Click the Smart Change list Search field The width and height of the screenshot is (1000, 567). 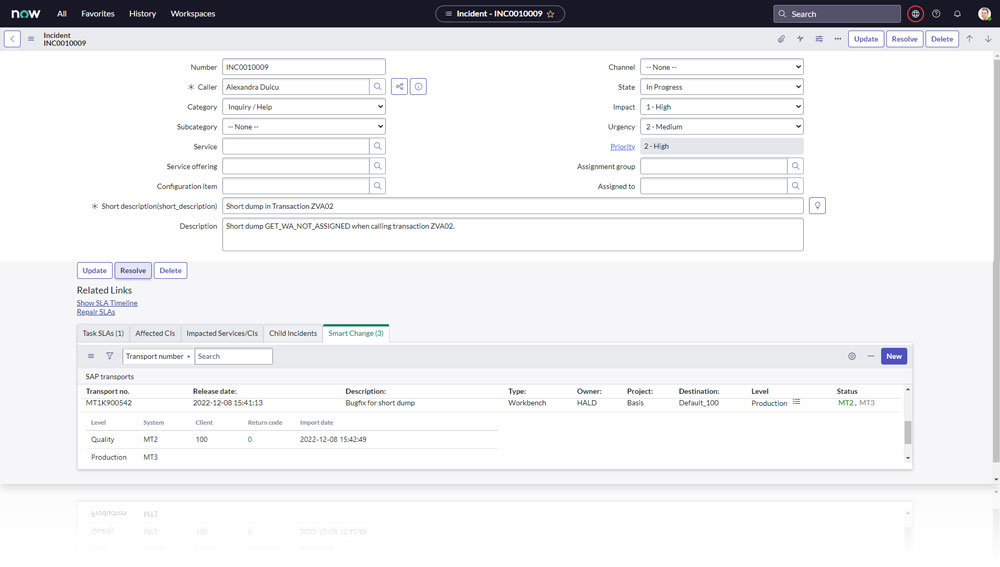coord(233,356)
